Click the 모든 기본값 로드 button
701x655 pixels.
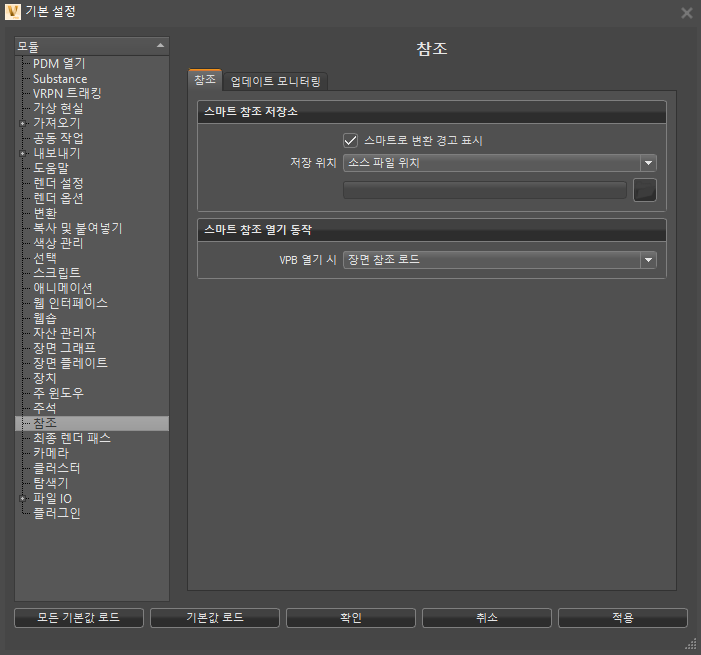pyautogui.click(x=79, y=617)
